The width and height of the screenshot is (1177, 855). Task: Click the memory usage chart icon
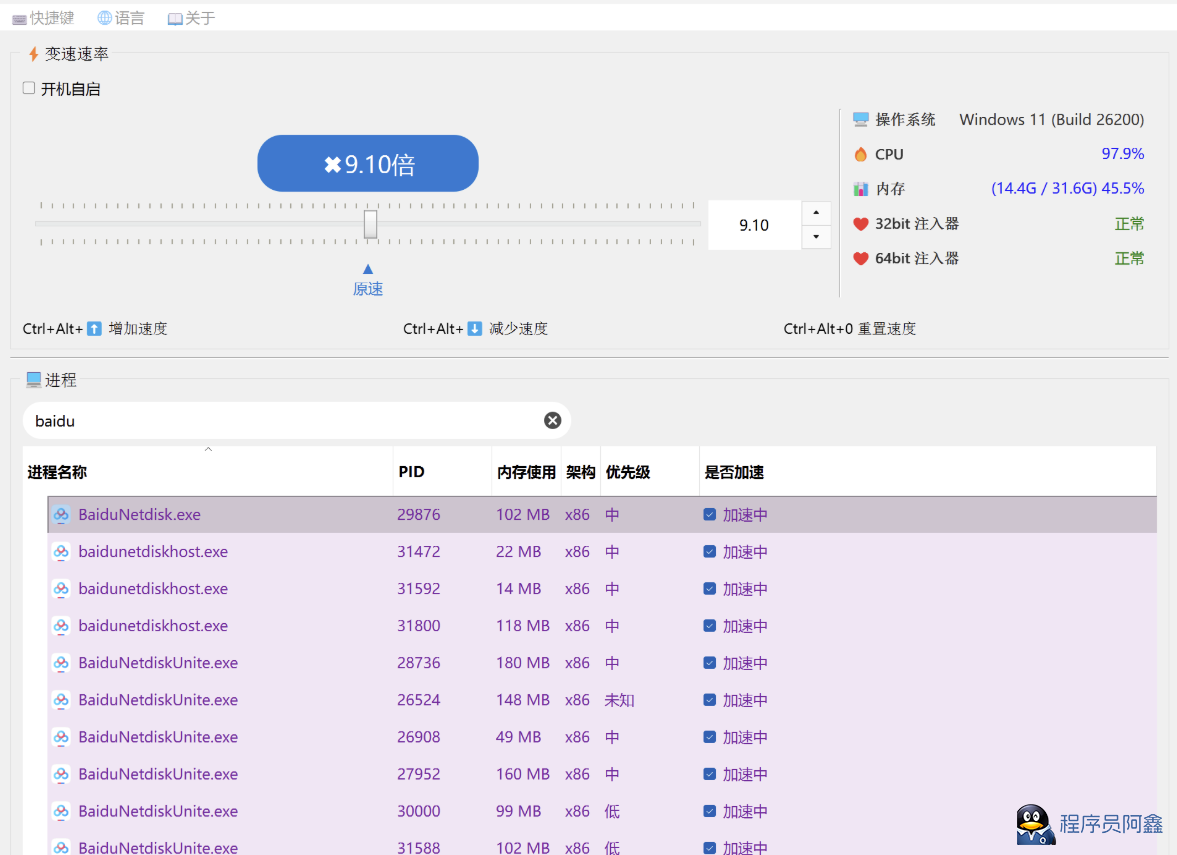pos(860,189)
